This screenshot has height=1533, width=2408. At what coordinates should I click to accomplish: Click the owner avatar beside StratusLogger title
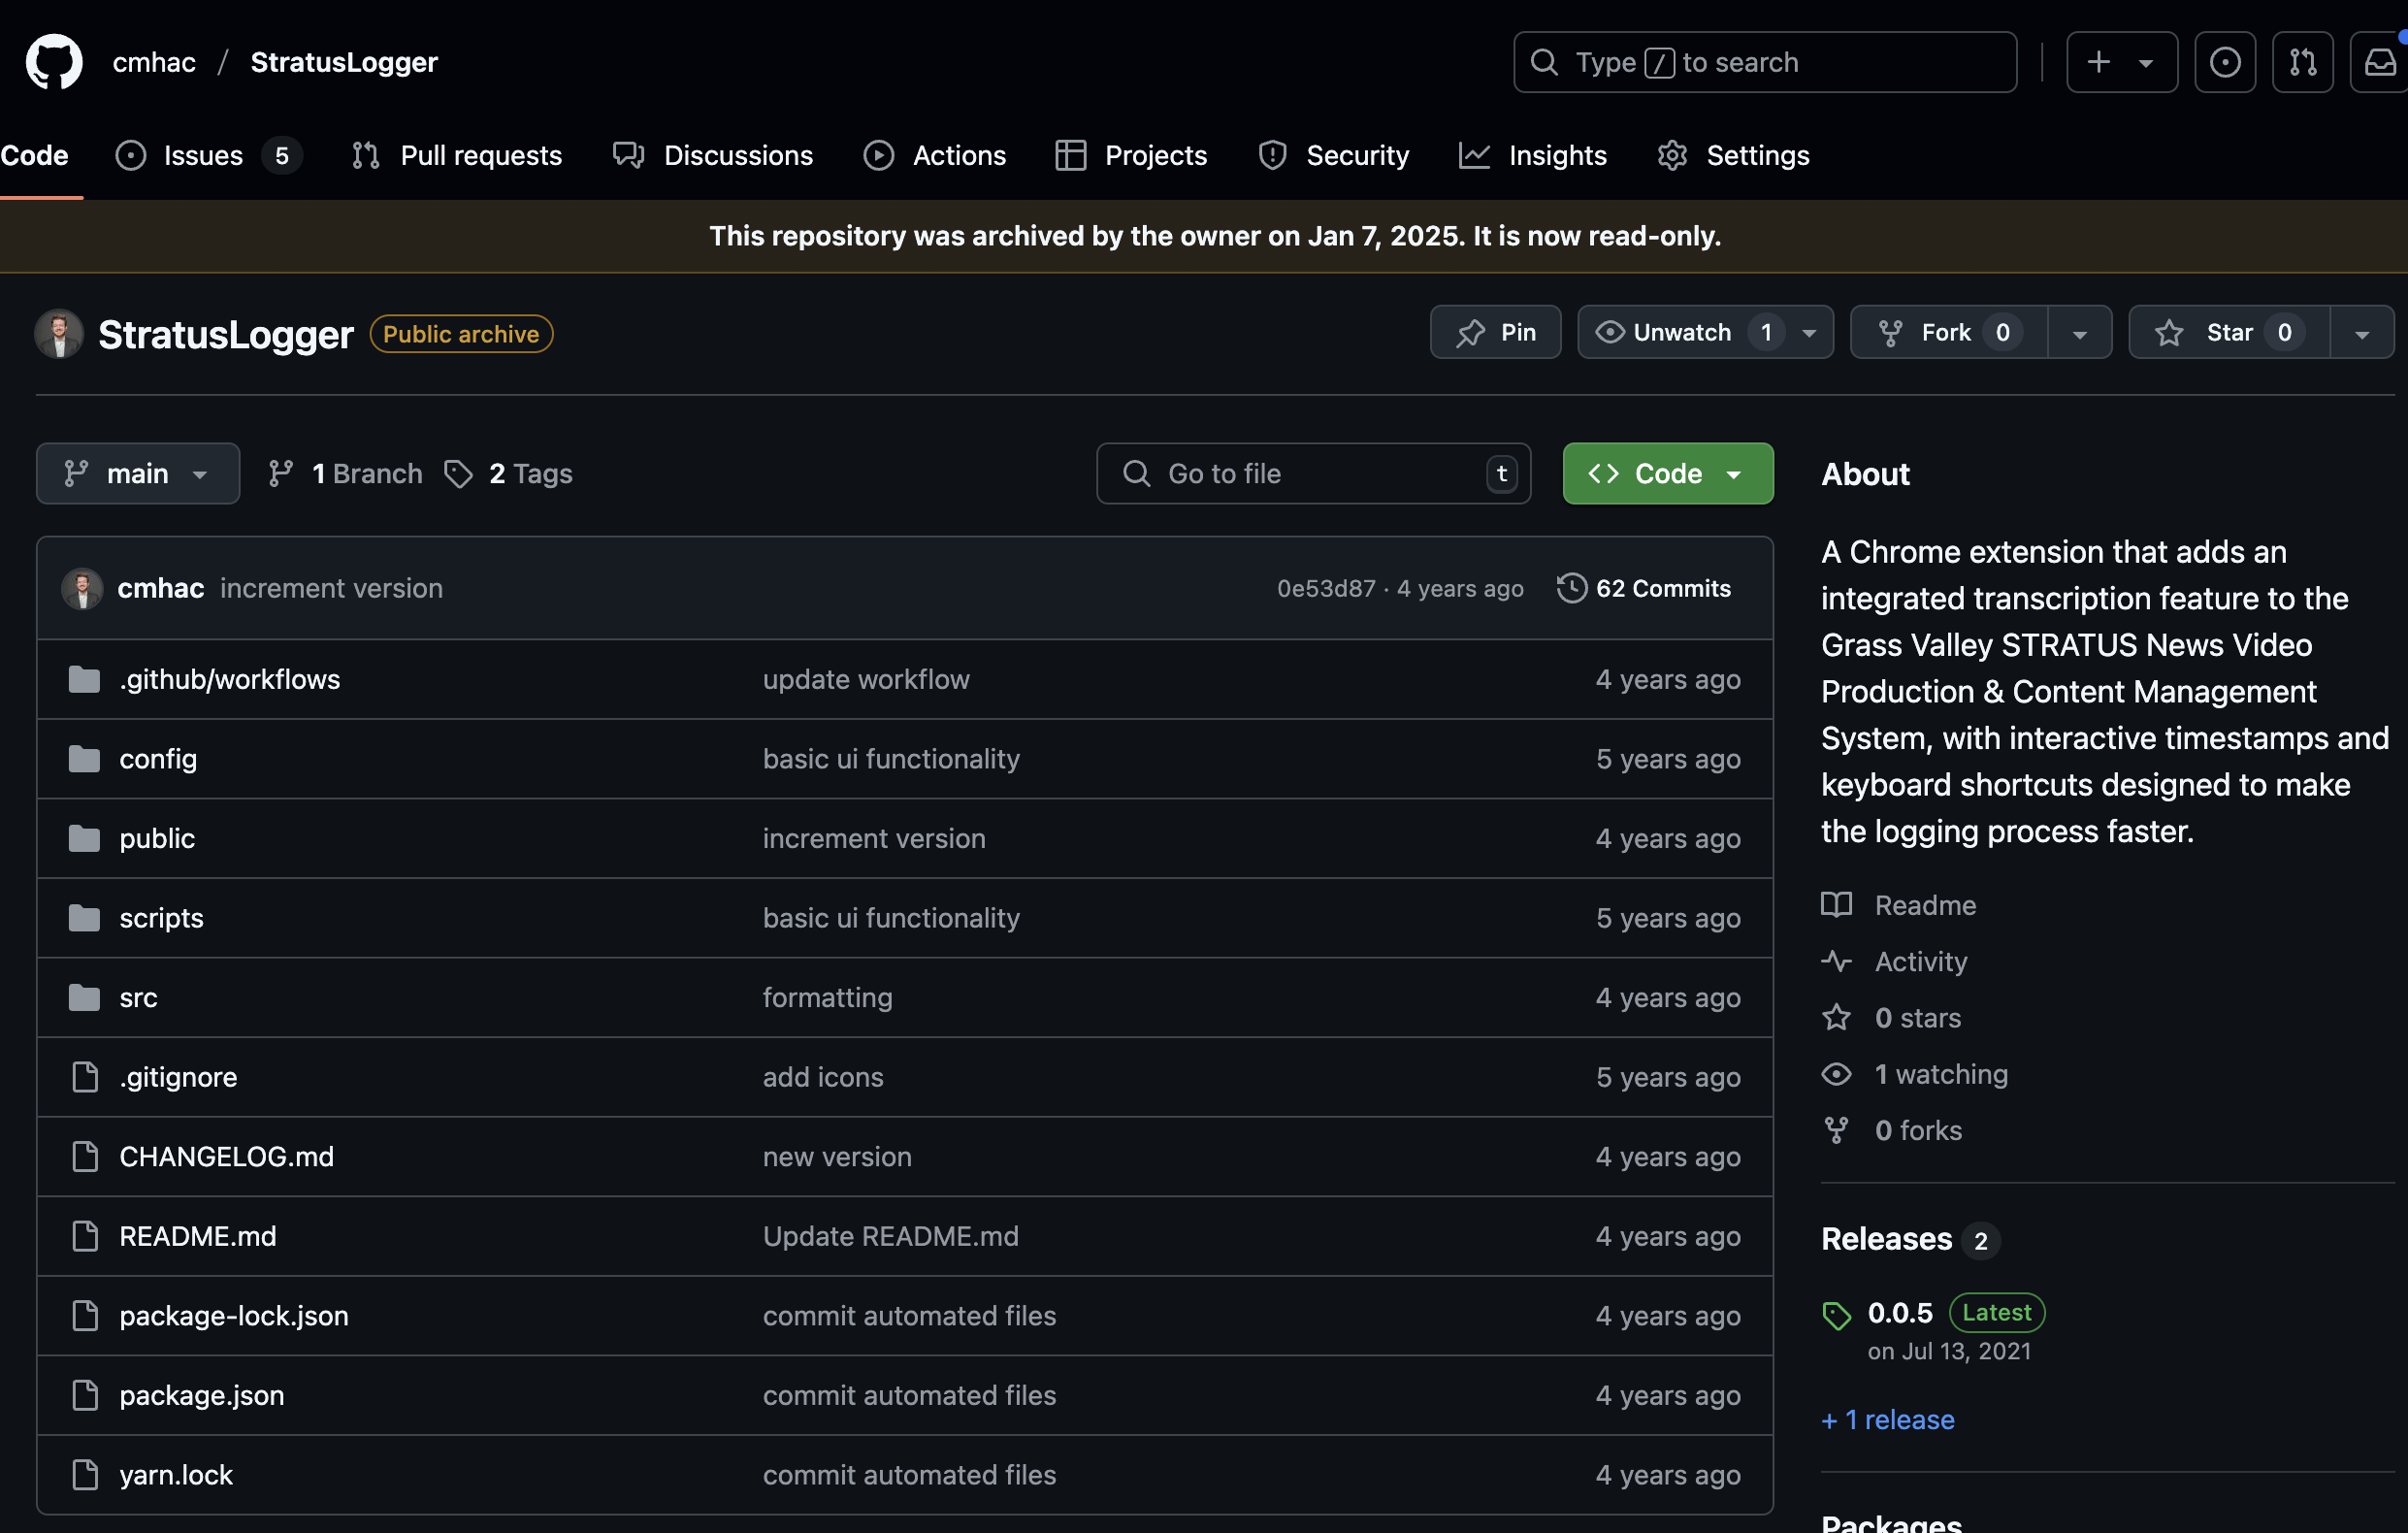click(58, 333)
